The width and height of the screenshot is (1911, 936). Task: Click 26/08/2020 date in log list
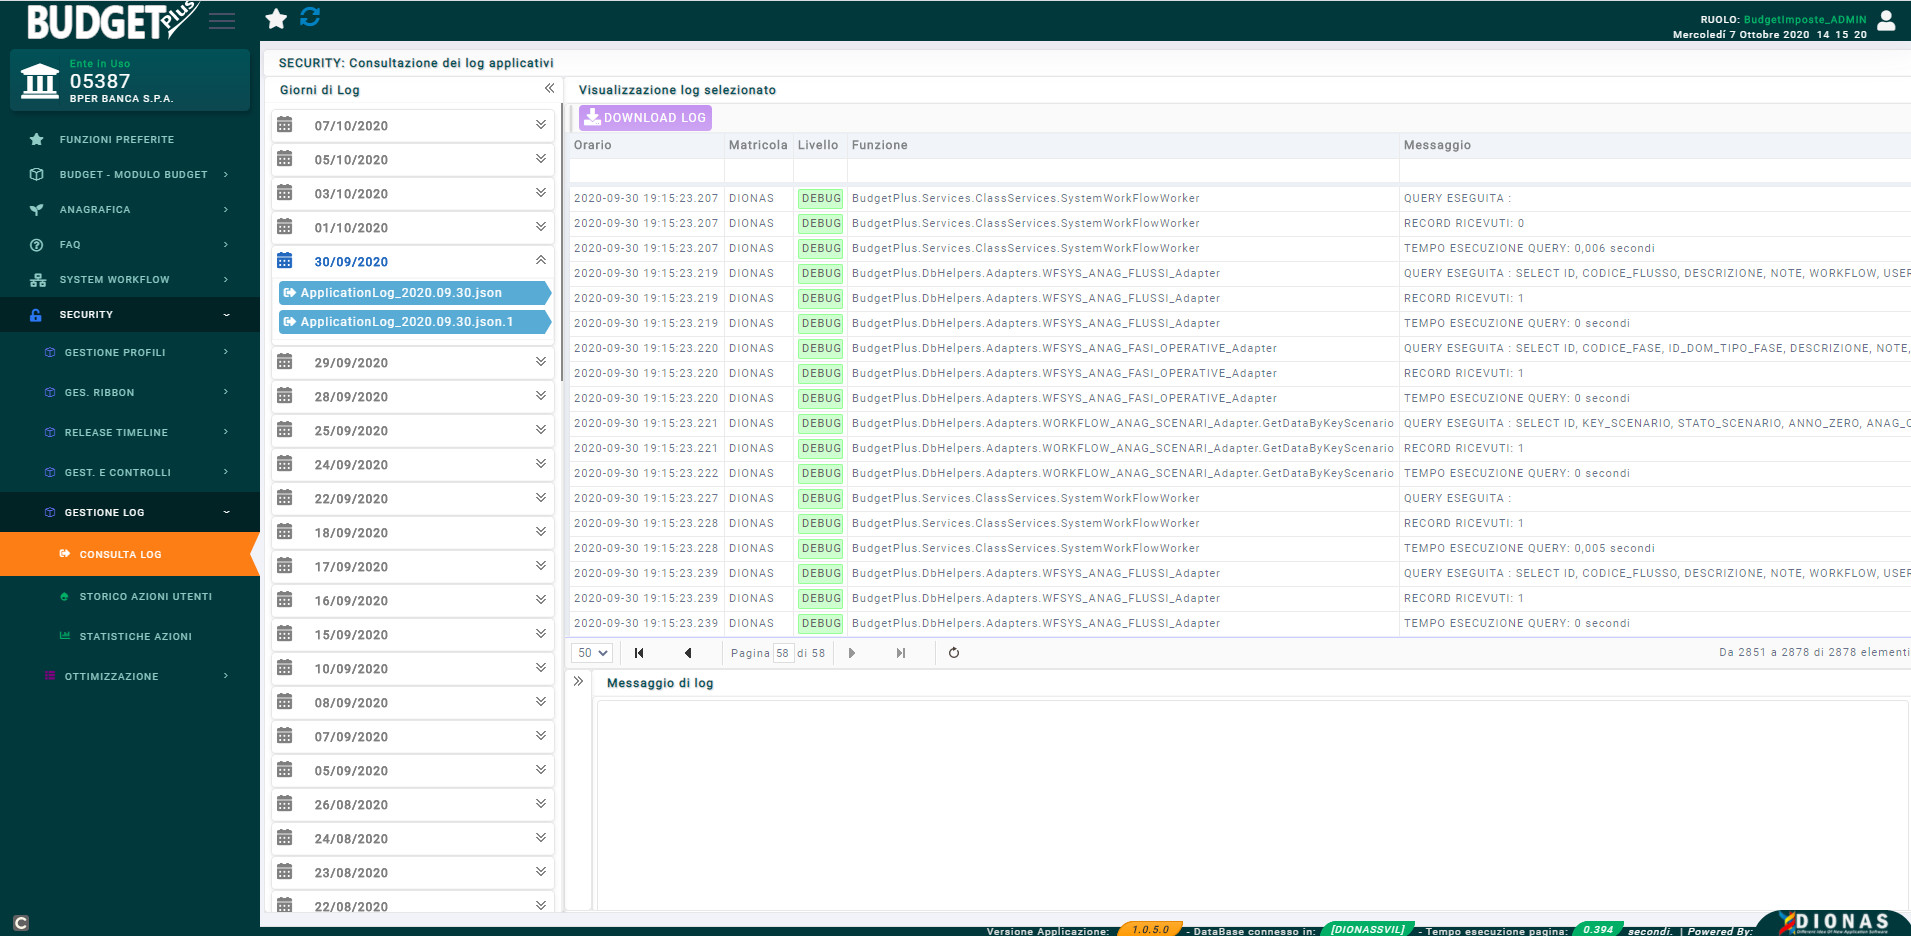[x=351, y=805]
